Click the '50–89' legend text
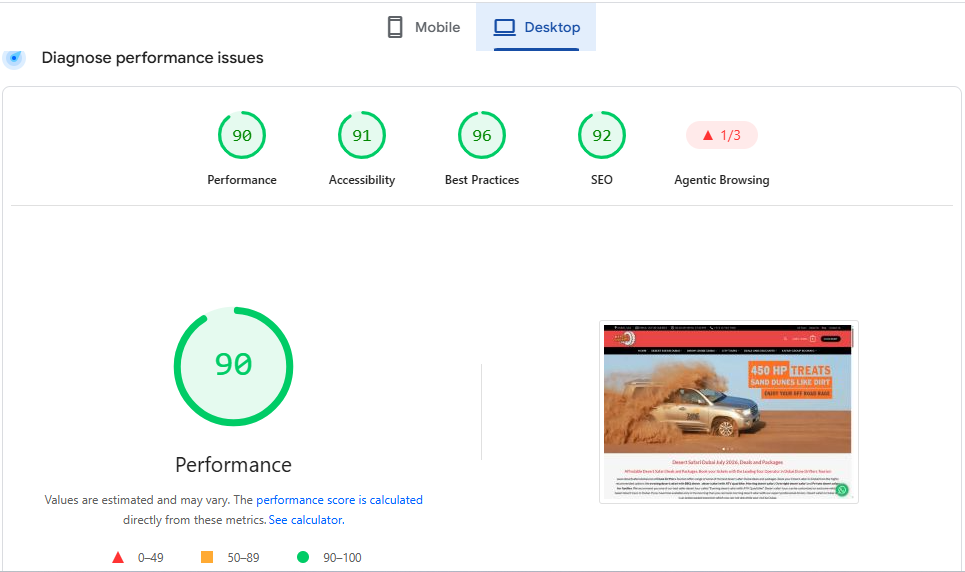The image size is (965, 572). (243, 558)
